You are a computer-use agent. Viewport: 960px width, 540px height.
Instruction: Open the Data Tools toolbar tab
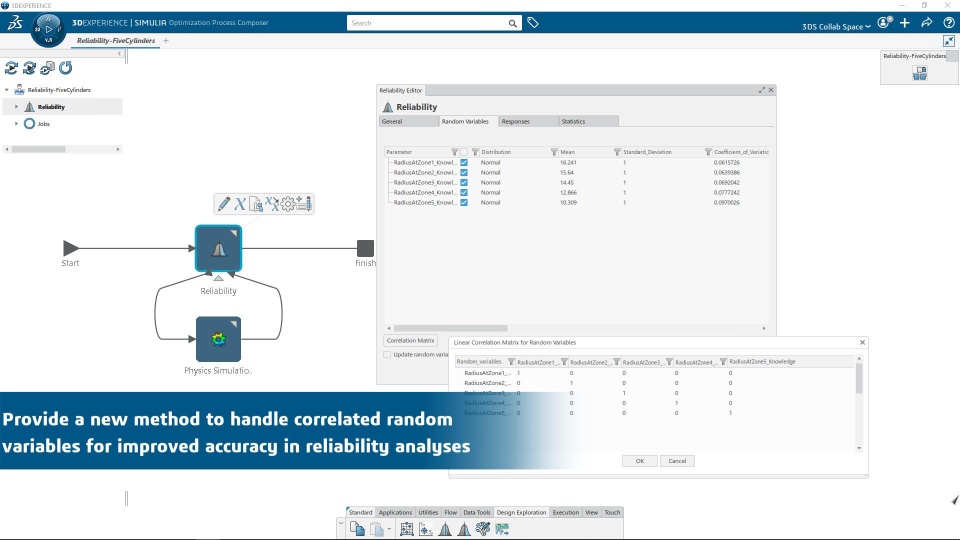[477, 512]
